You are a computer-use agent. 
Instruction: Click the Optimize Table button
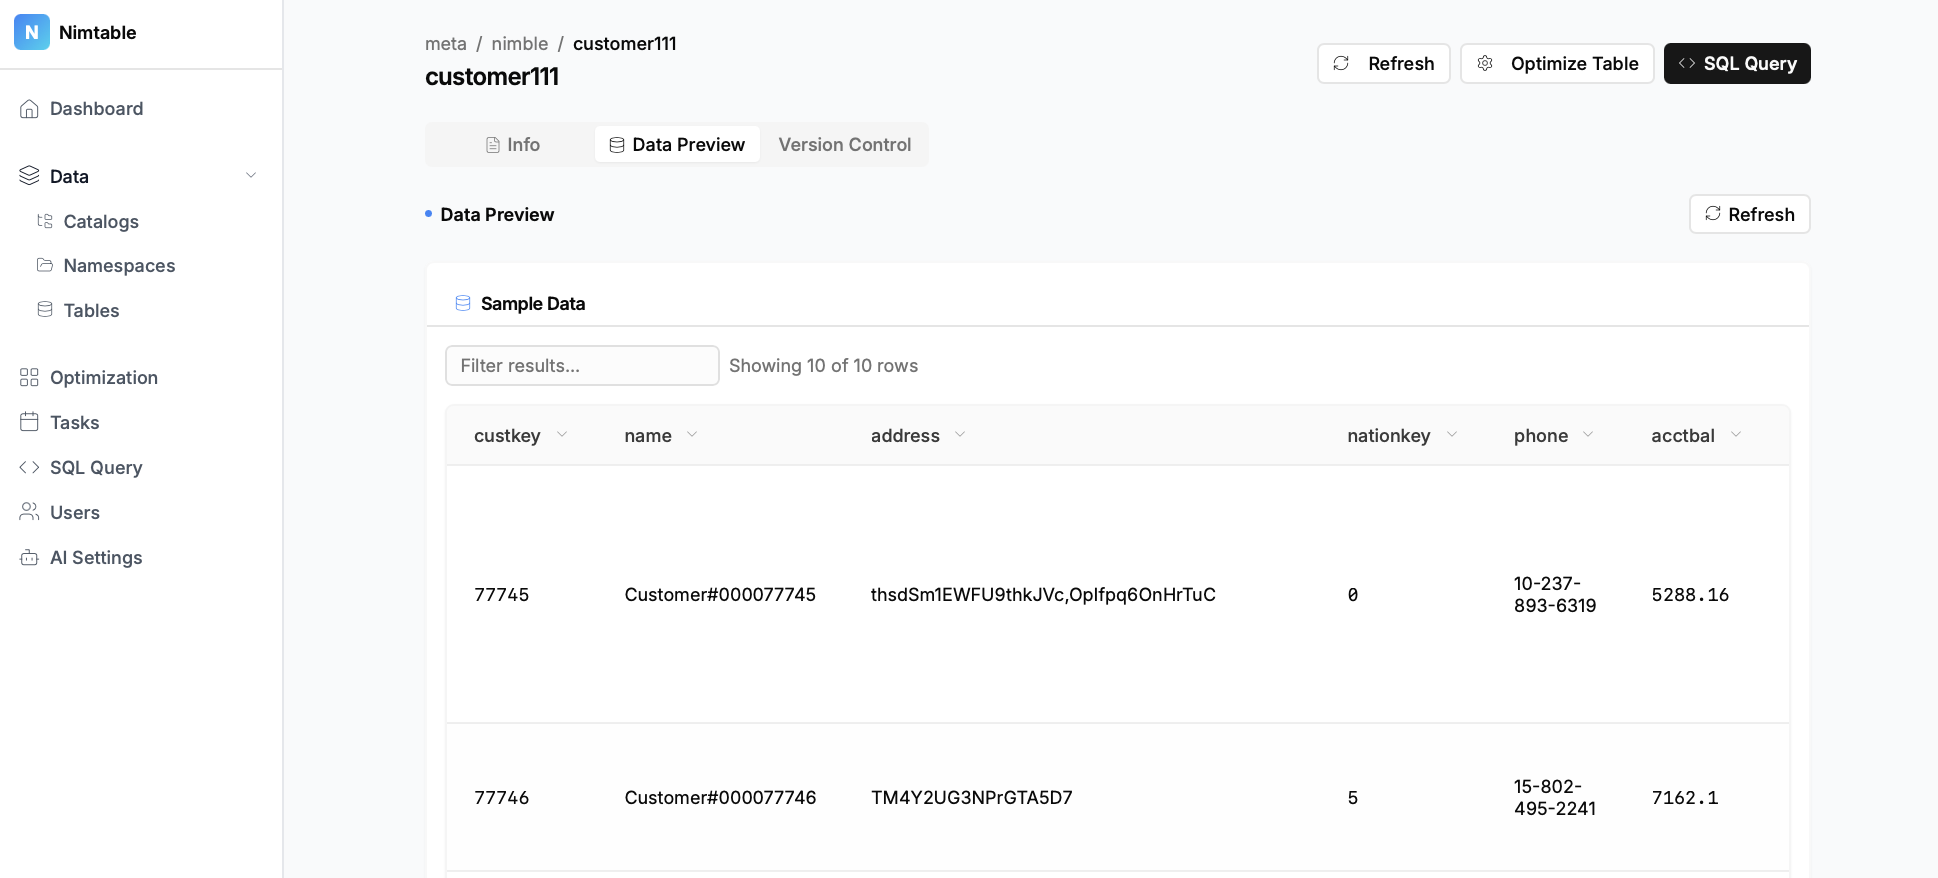1557,64
